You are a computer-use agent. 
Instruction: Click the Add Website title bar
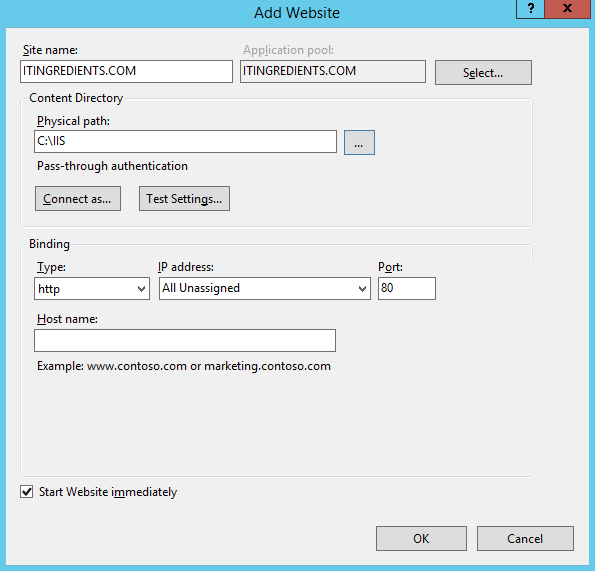pos(297,13)
